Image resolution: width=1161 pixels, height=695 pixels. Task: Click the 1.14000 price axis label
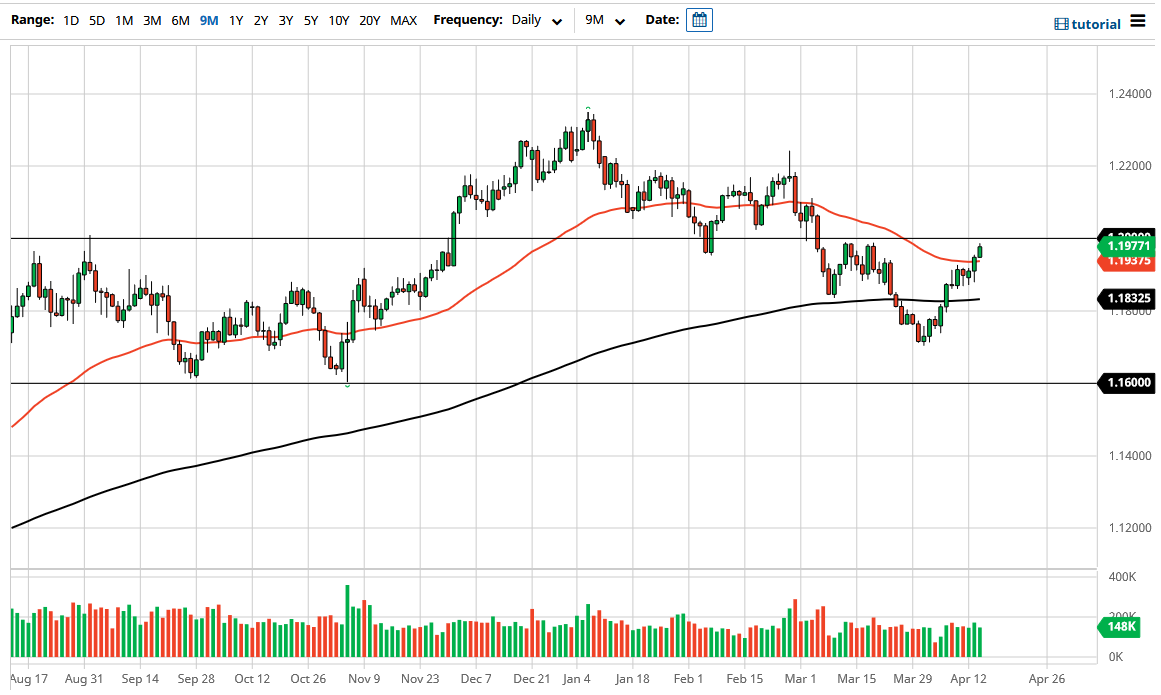pyautogui.click(x=1130, y=456)
